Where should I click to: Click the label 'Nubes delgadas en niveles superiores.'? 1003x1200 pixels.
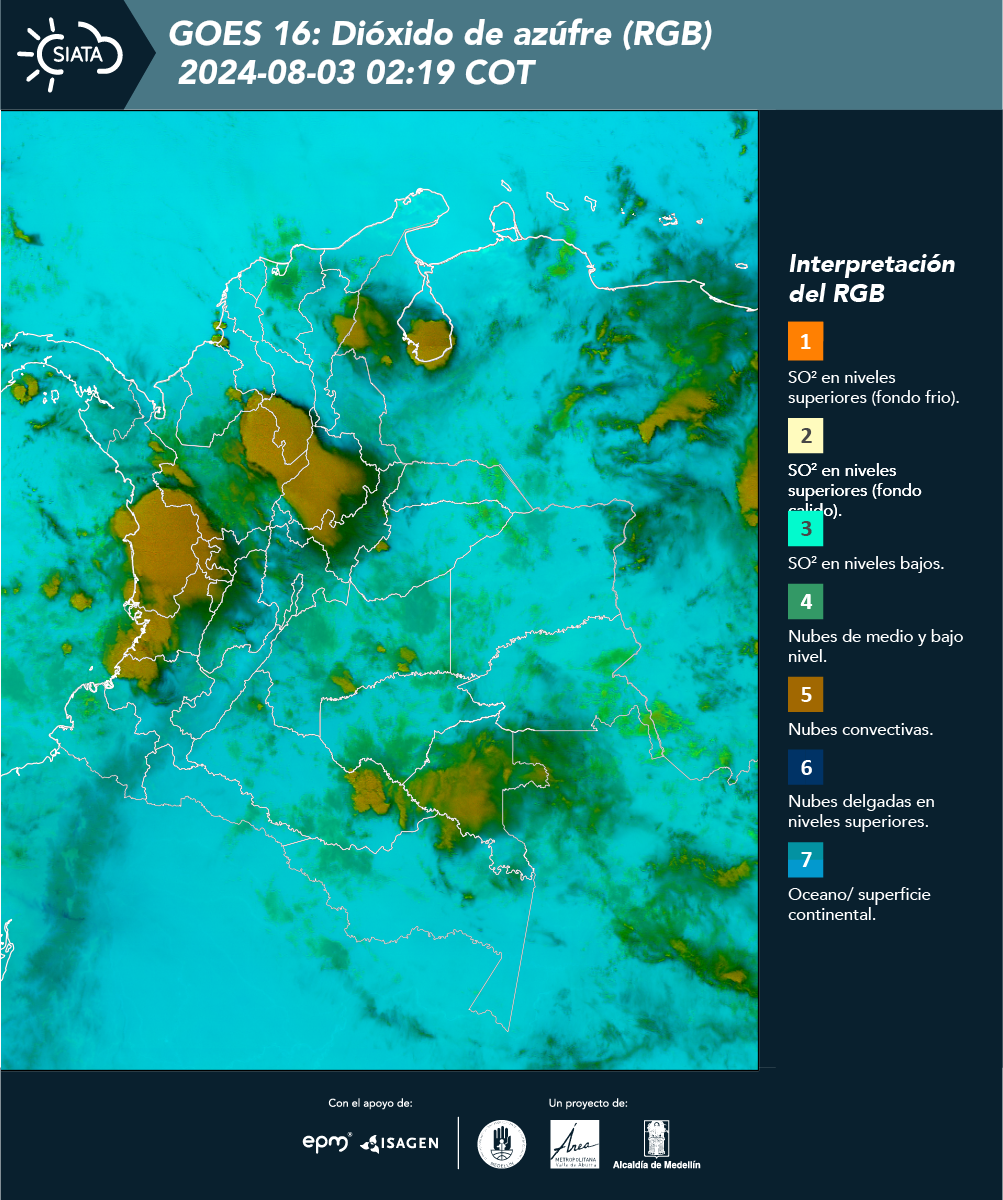861,812
